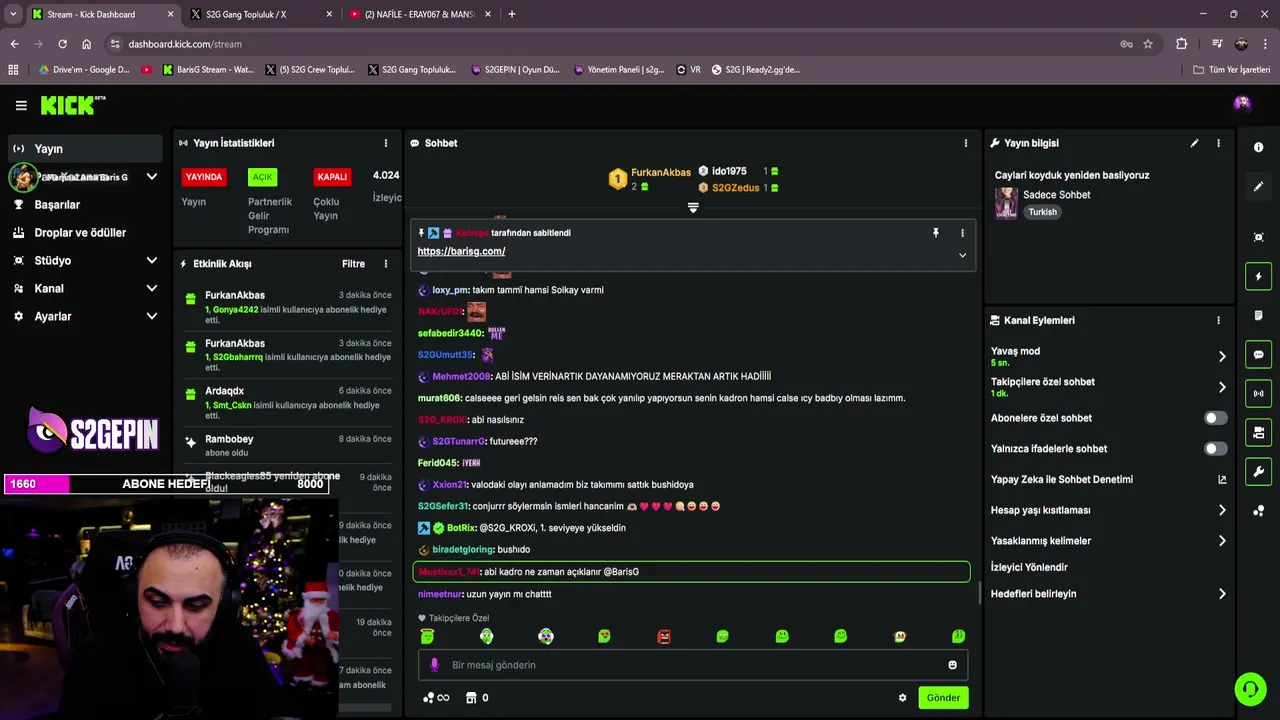Click the info icon in right sidebar

tap(1258, 147)
